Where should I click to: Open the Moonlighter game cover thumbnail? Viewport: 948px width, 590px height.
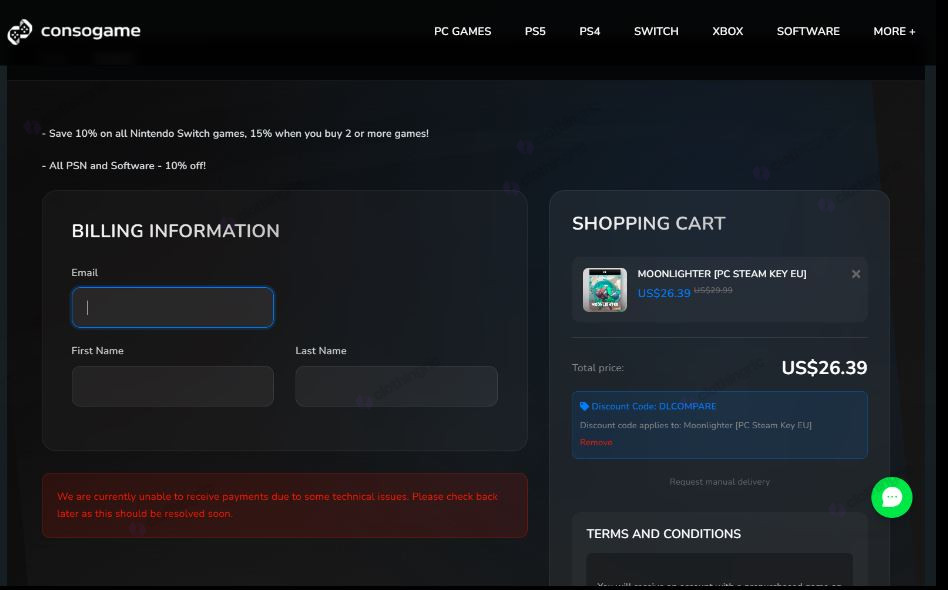(x=605, y=290)
